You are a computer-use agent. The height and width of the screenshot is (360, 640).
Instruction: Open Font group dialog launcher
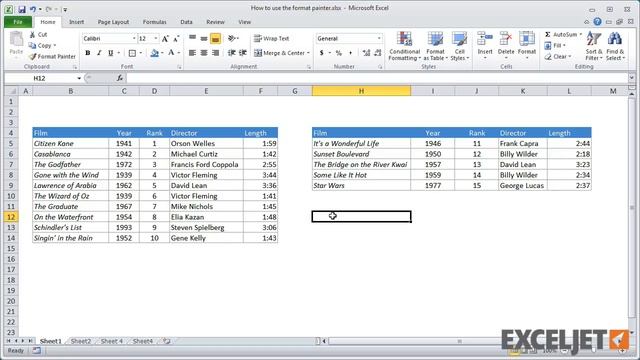[x=179, y=67]
